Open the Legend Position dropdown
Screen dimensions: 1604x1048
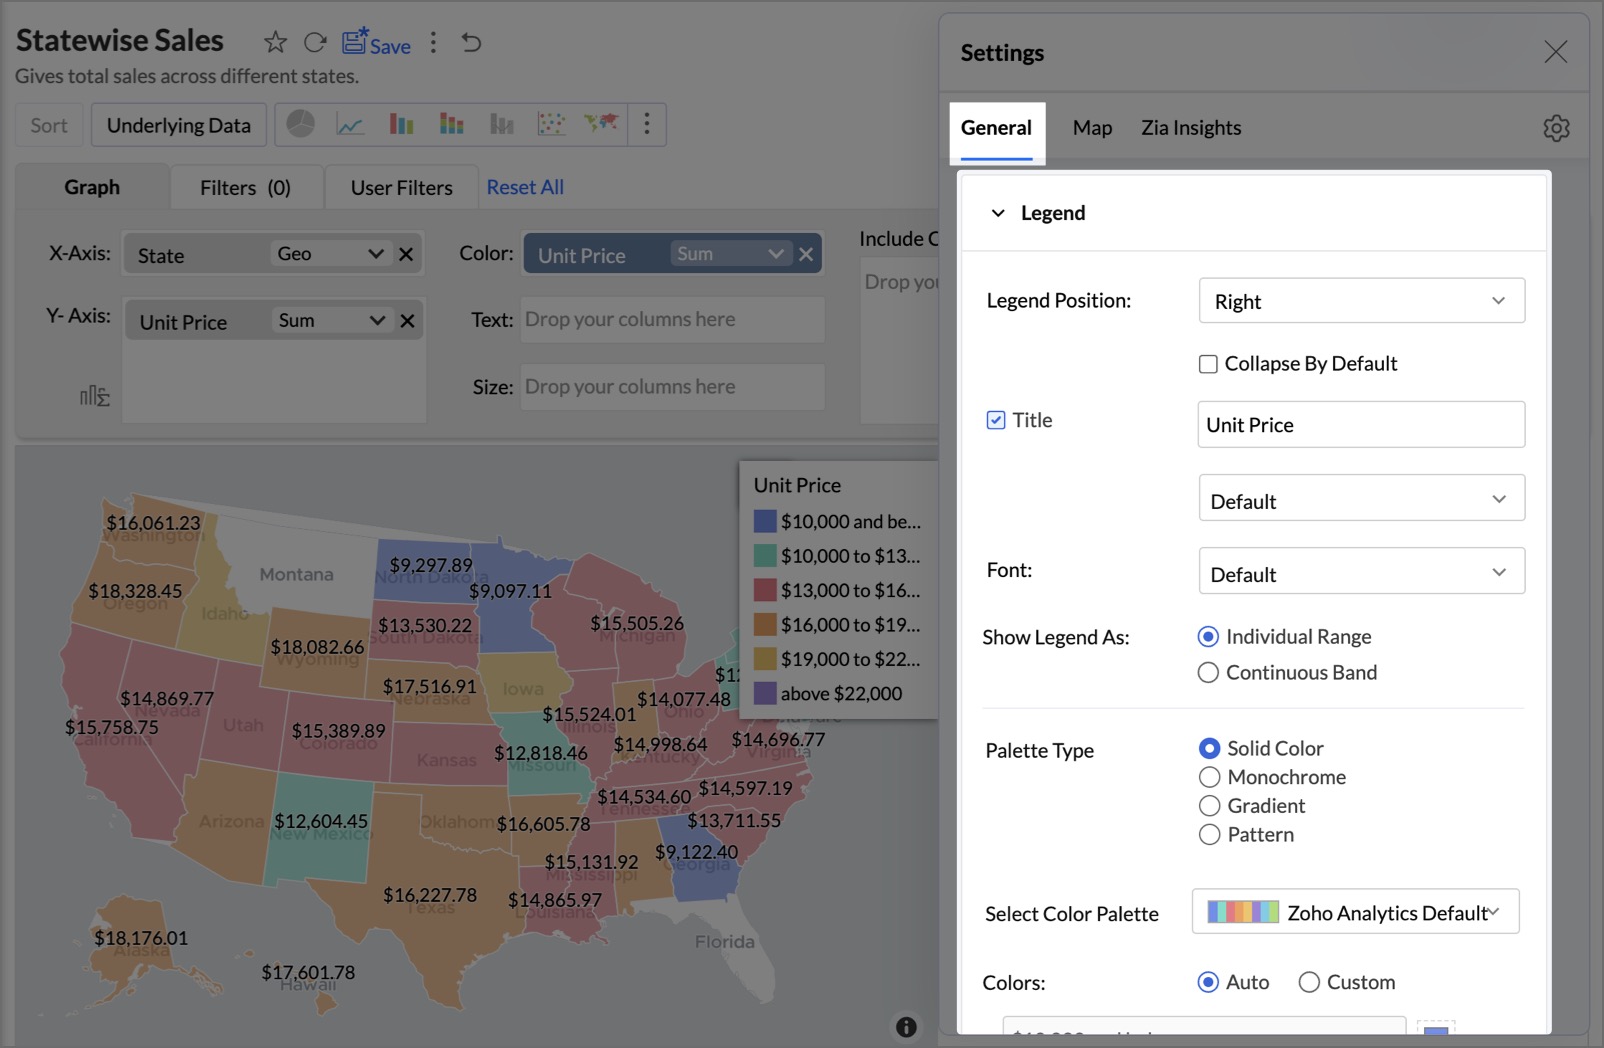point(1361,301)
